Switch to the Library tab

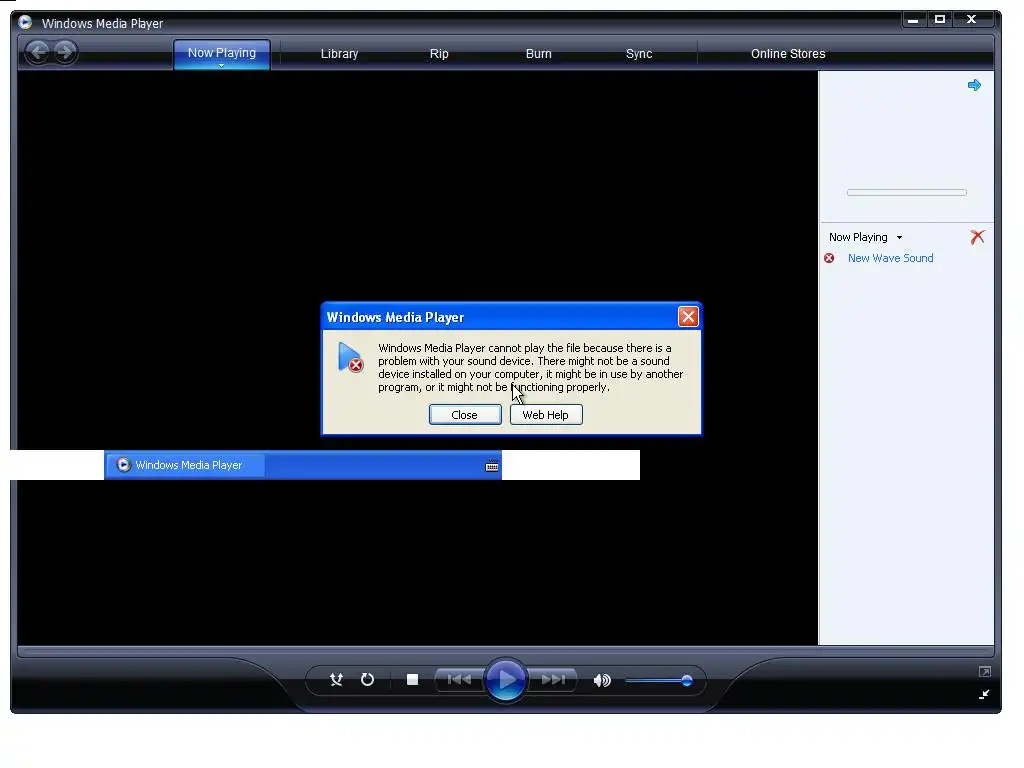point(339,54)
